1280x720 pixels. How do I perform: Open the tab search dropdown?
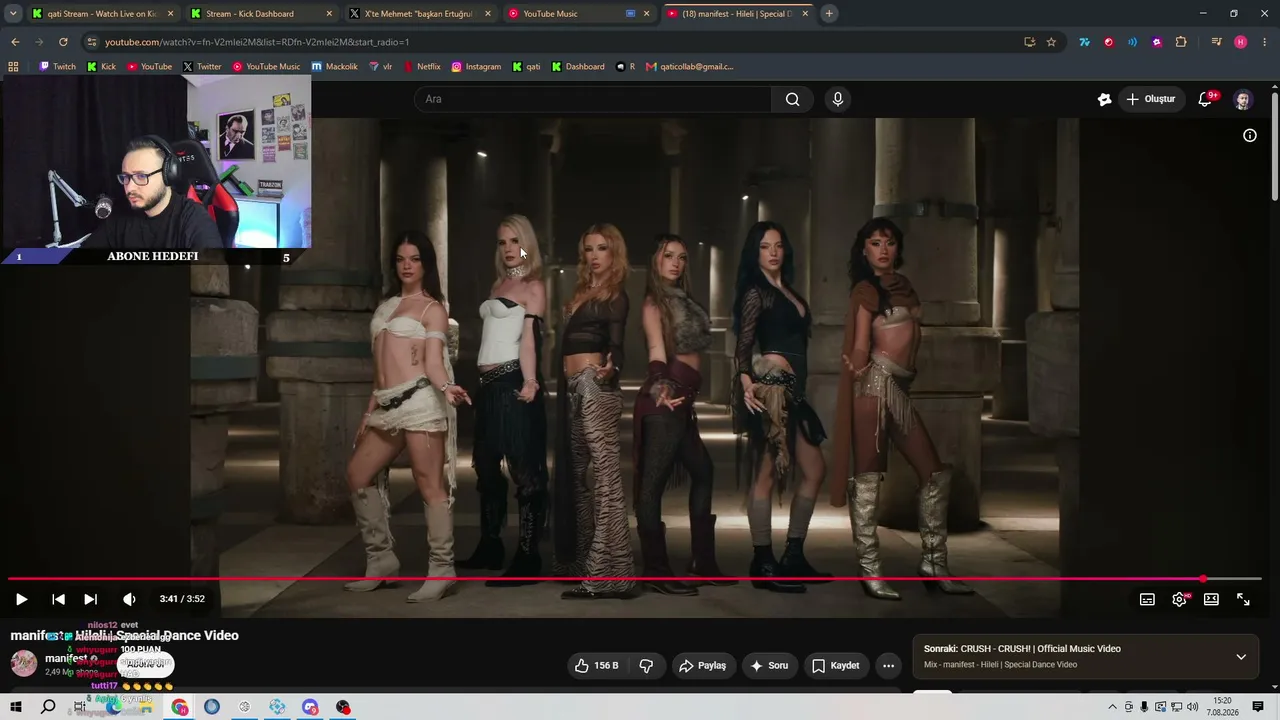click(12, 14)
